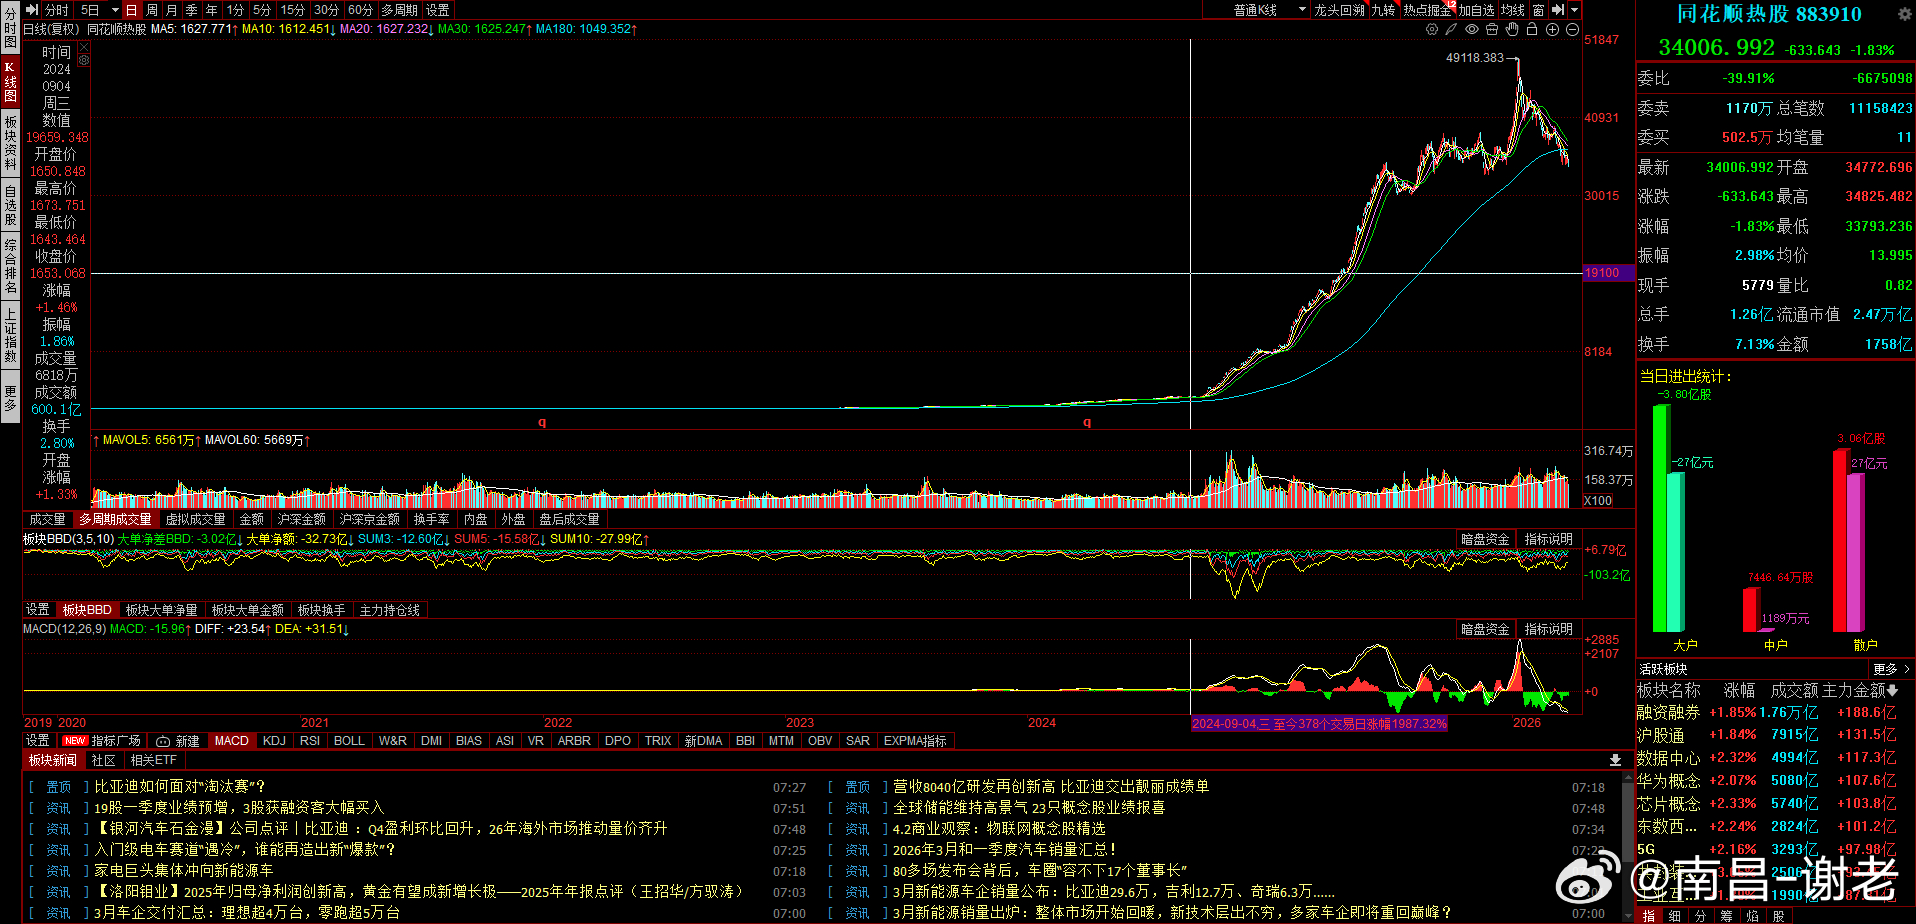Select the 主力持仓线 tab
Screen dimensions: 1916x924
pyautogui.click(x=389, y=610)
